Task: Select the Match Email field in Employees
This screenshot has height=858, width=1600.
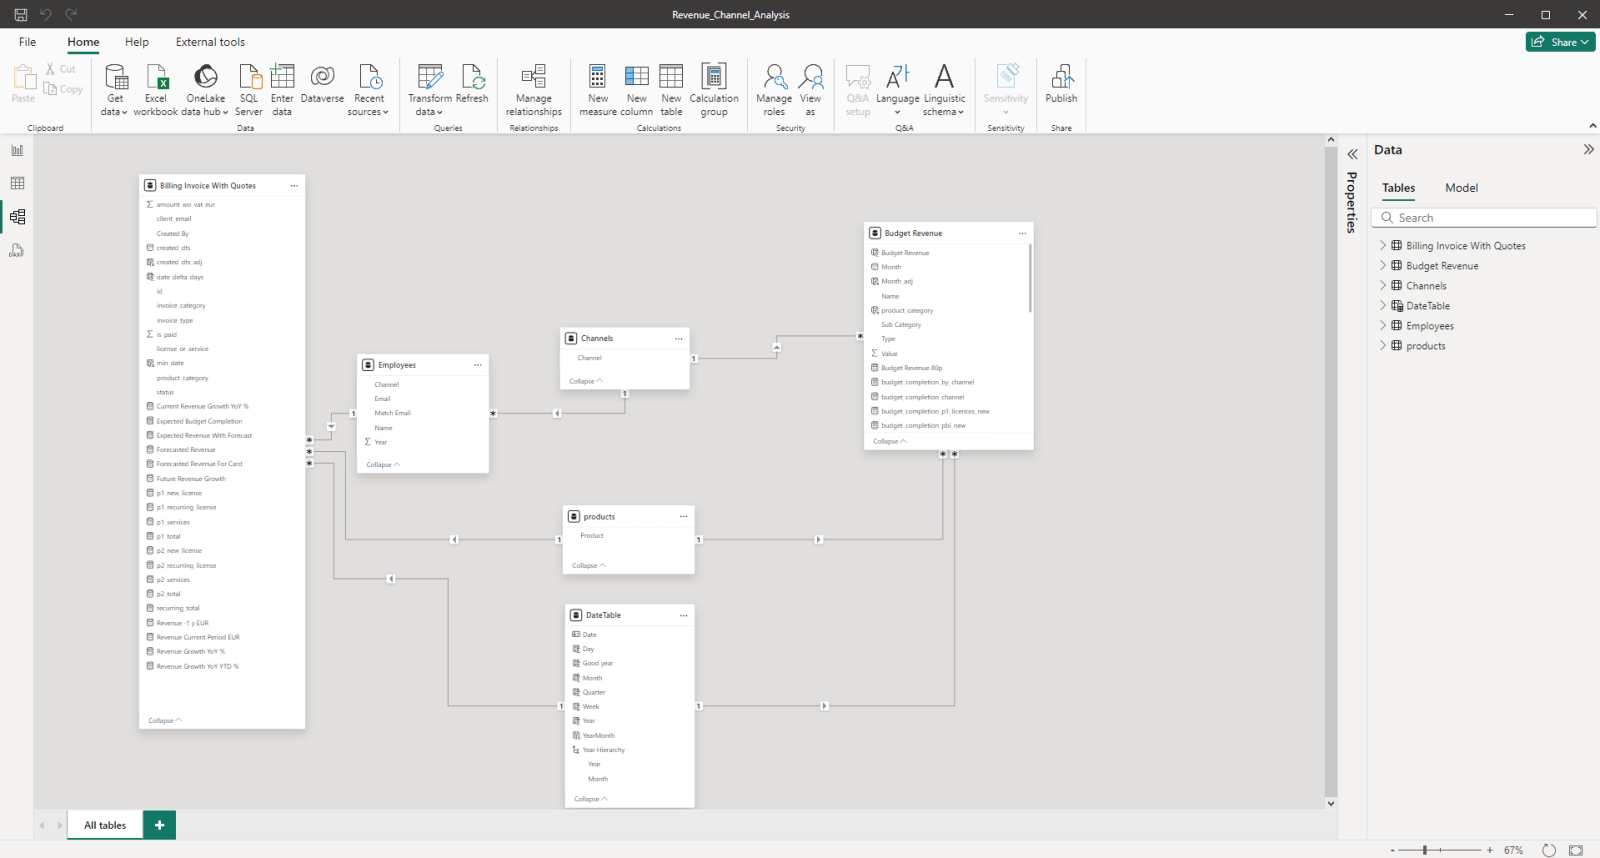Action: click(392, 413)
